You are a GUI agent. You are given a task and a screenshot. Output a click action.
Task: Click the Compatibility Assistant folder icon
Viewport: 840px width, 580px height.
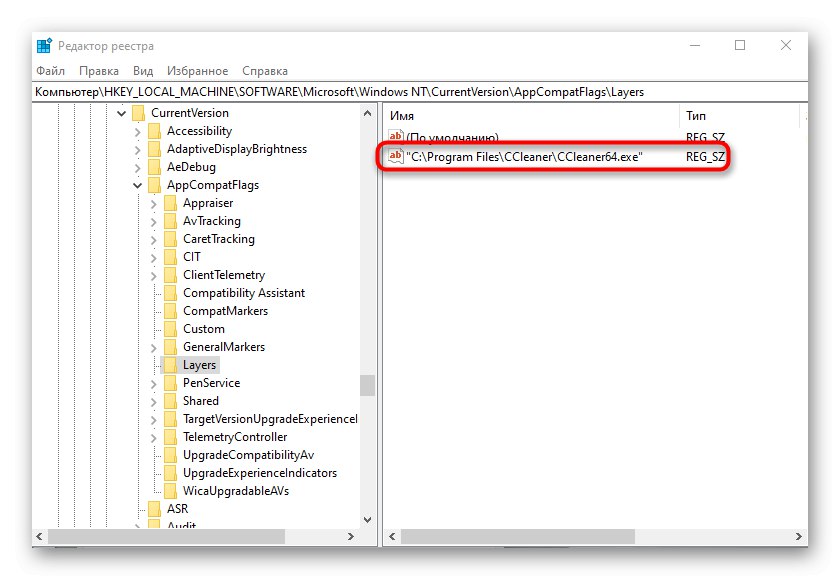(170, 293)
